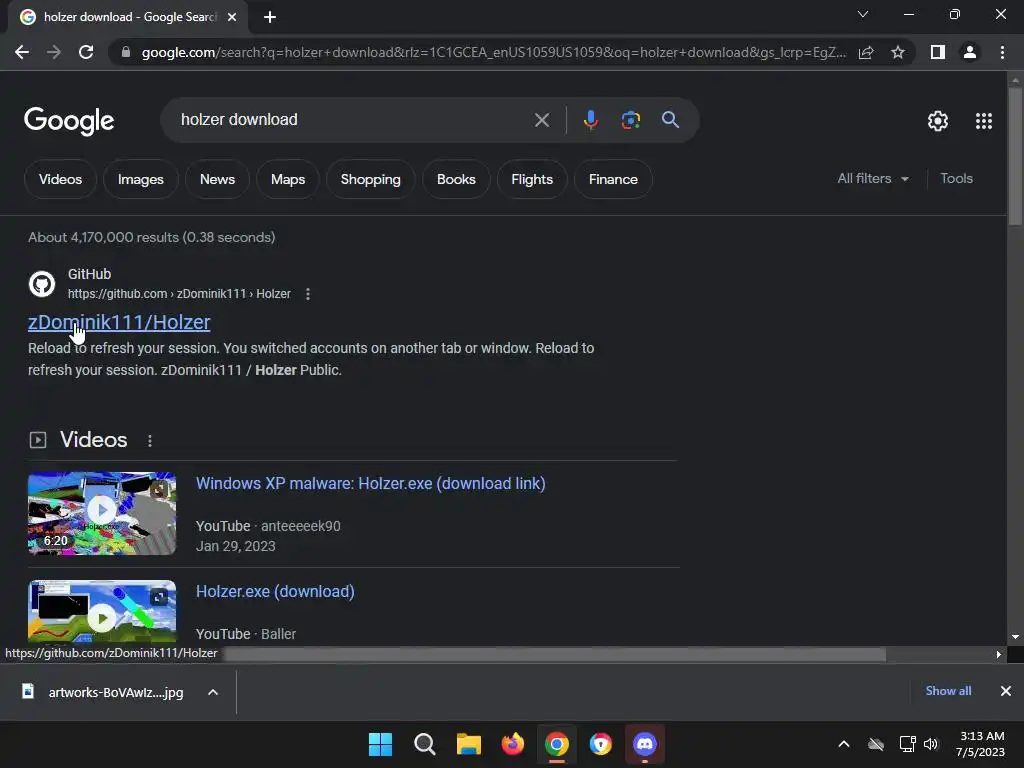Screen dimensions: 1024x768
Task: Go back to the previous page
Action: [x=22, y=52]
